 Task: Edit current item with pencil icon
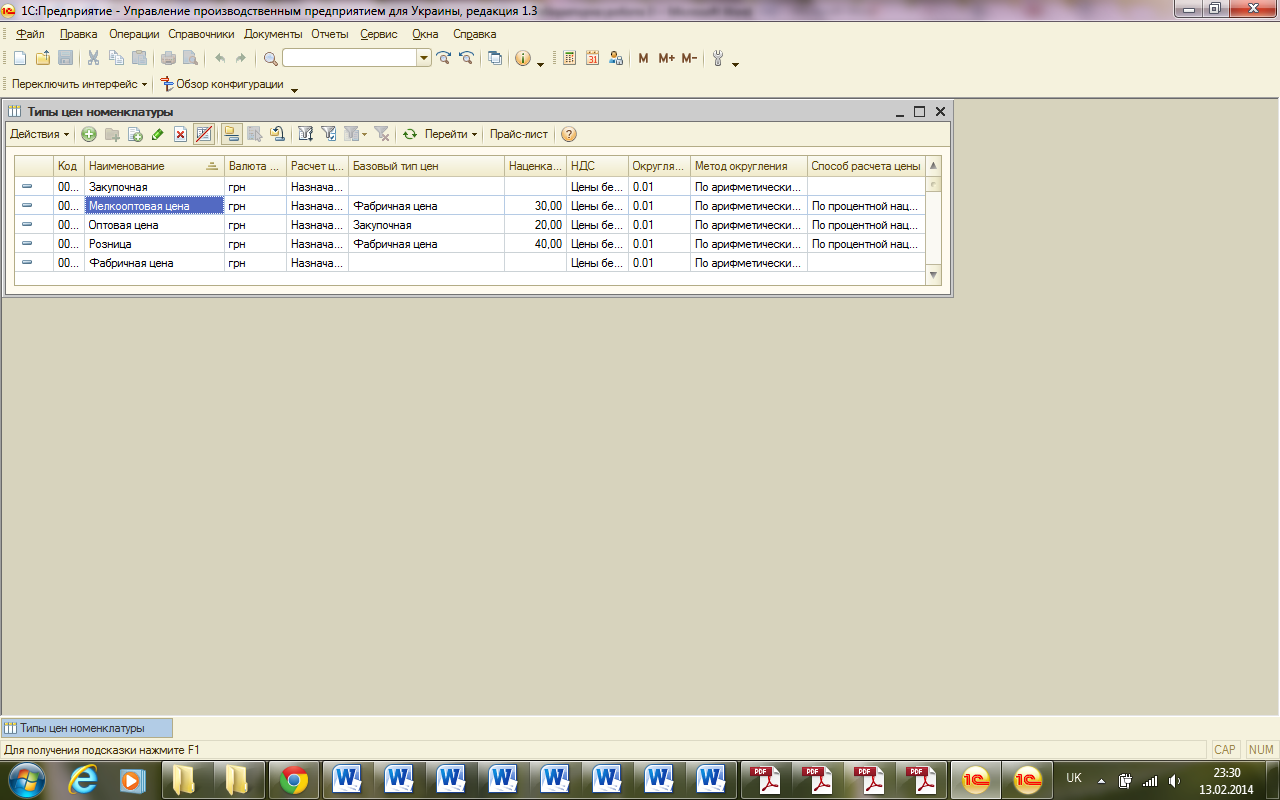click(158, 134)
